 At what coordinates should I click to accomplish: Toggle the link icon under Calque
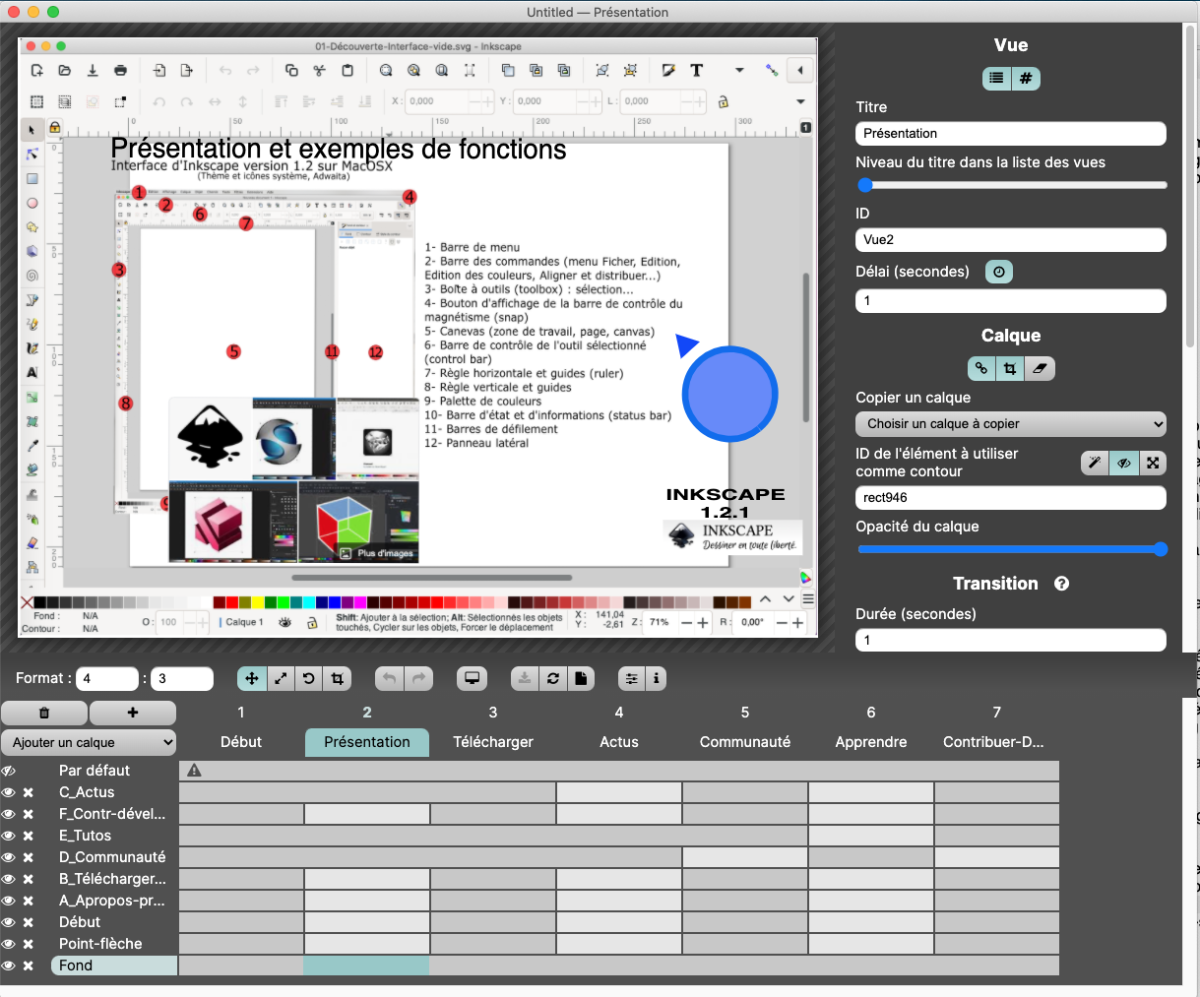point(981,368)
